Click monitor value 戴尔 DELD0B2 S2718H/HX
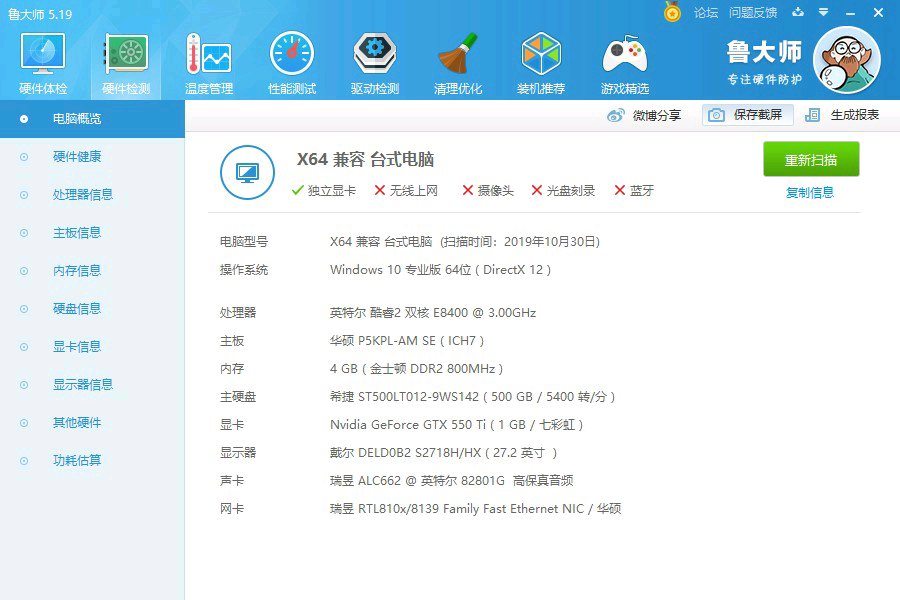Image resolution: width=900 pixels, height=600 pixels. click(x=443, y=454)
